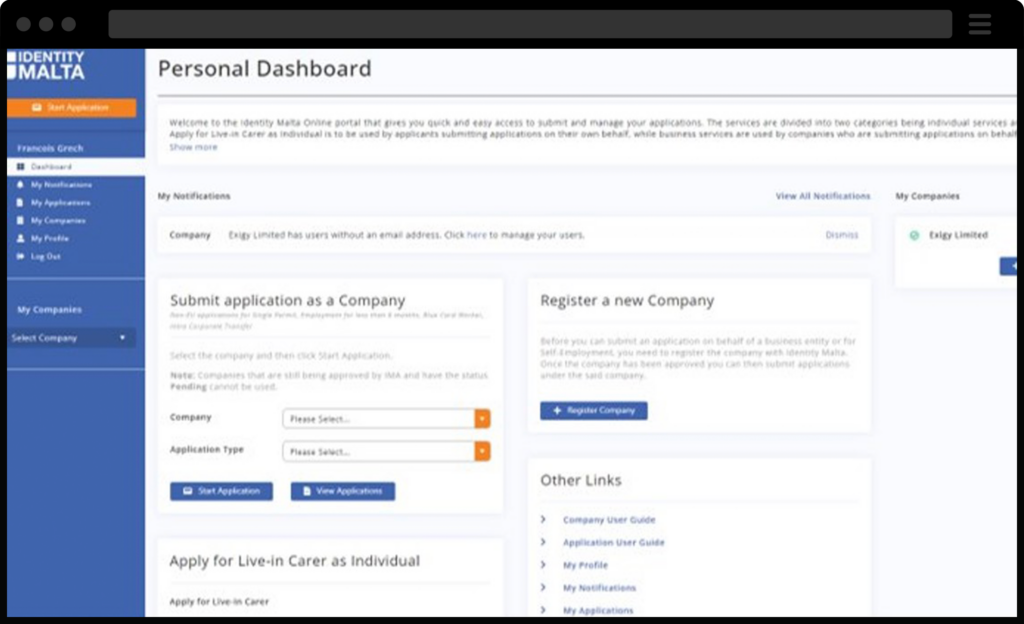Click the 'Other Links' heading
This screenshot has width=1024, height=624.
point(581,480)
